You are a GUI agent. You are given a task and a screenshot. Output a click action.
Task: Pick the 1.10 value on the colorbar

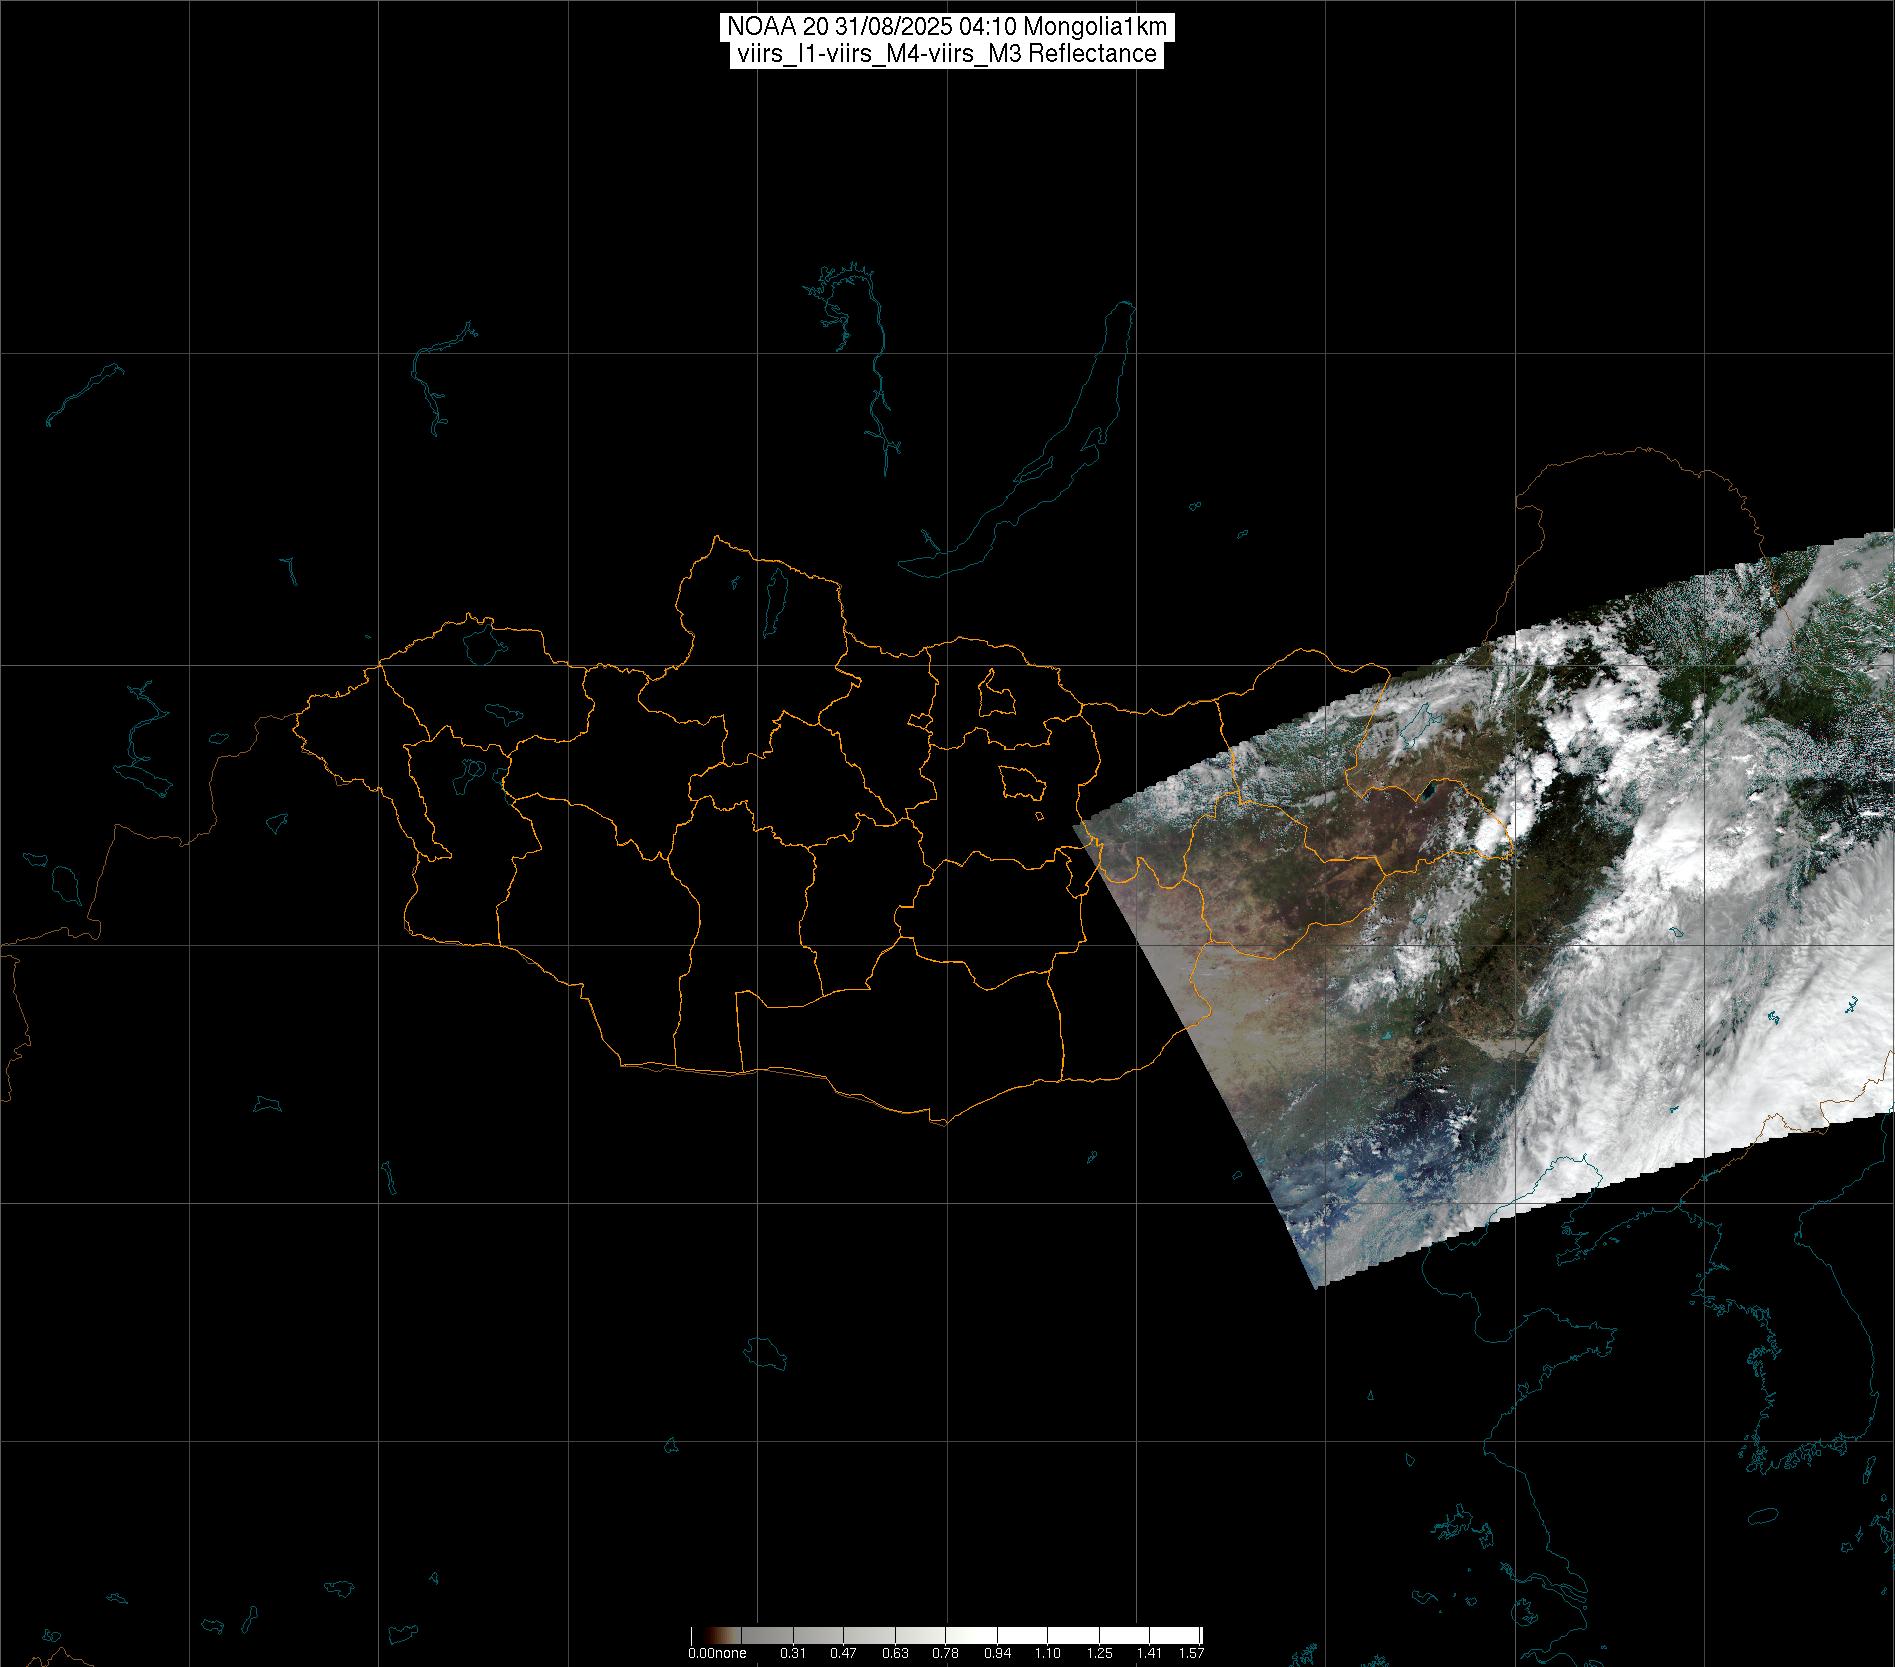tap(1048, 1653)
